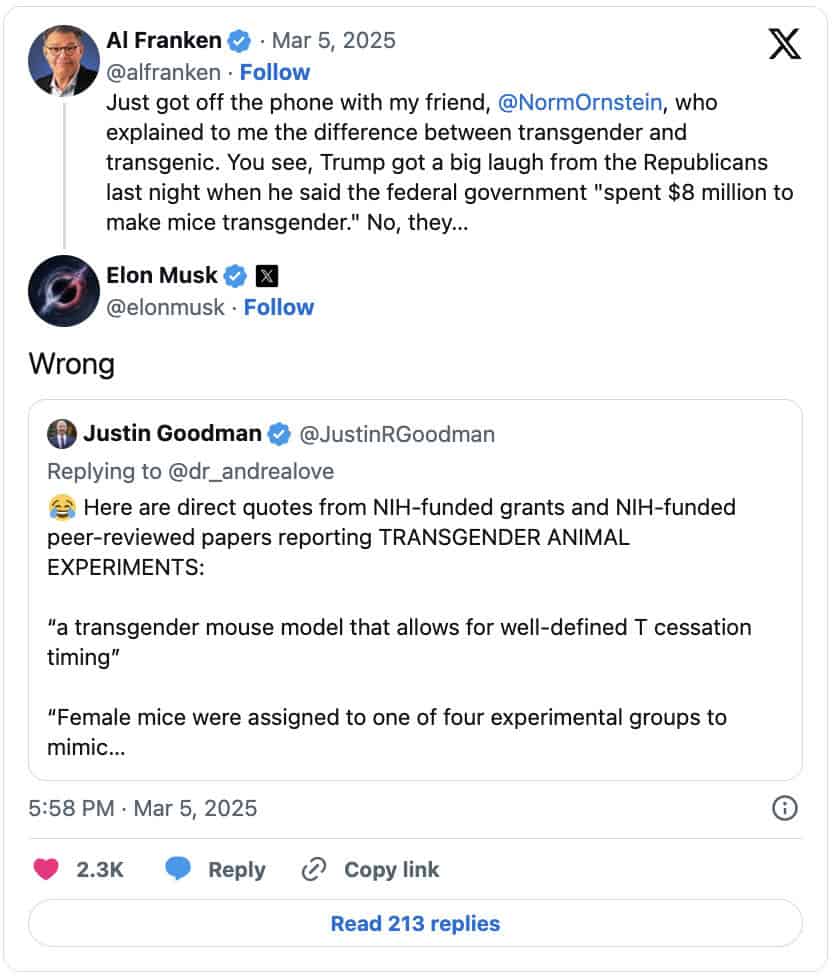836x978 pixels.
Task: Click the copy link chain icon
Action: tap(314, 869)
